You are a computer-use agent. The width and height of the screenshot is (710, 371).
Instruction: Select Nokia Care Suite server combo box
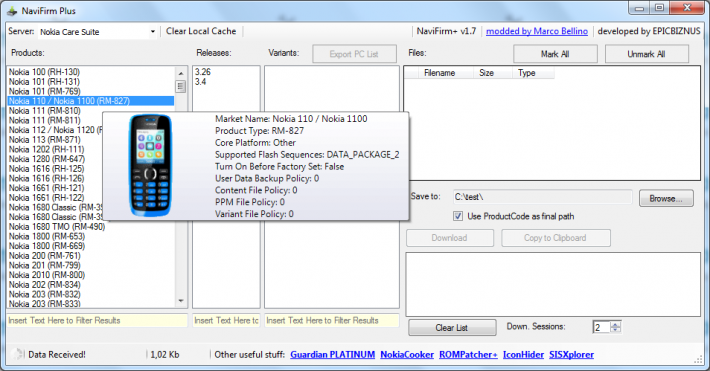97,32
